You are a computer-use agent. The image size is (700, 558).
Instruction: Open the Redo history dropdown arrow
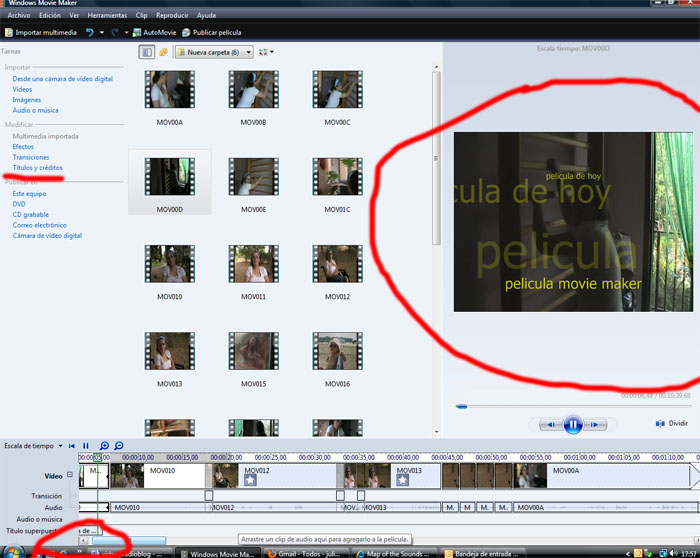pos(126,33)
